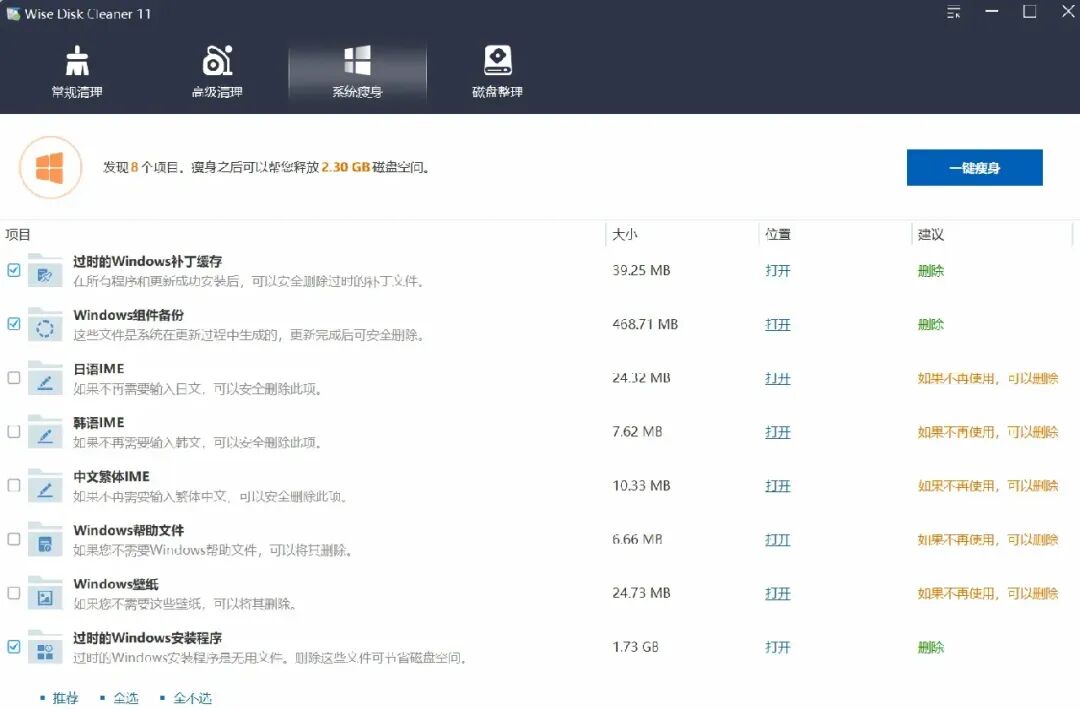Open location of Windows帮助文件 via 打开
The image size is (1080, 710).
coord(778,539)
